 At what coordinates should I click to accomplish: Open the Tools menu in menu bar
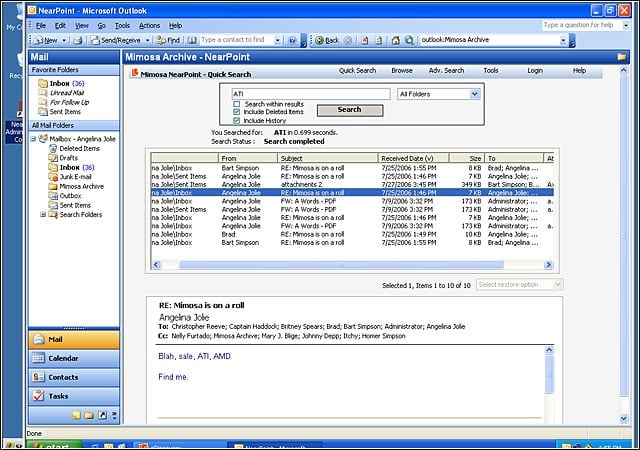click(x=122, y=25)
